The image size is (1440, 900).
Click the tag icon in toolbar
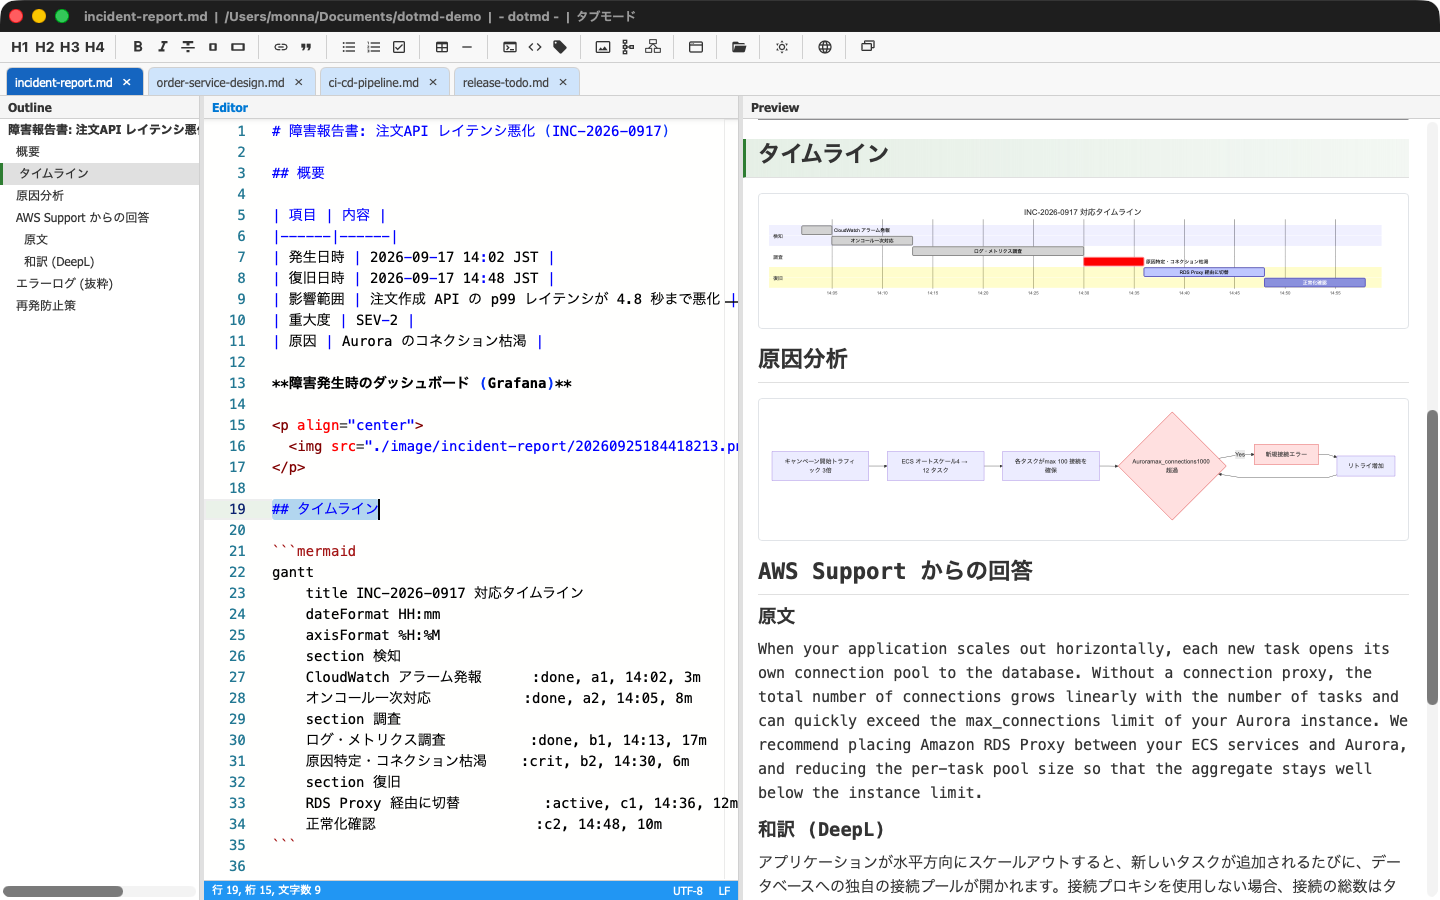click(x=560, y=47)
